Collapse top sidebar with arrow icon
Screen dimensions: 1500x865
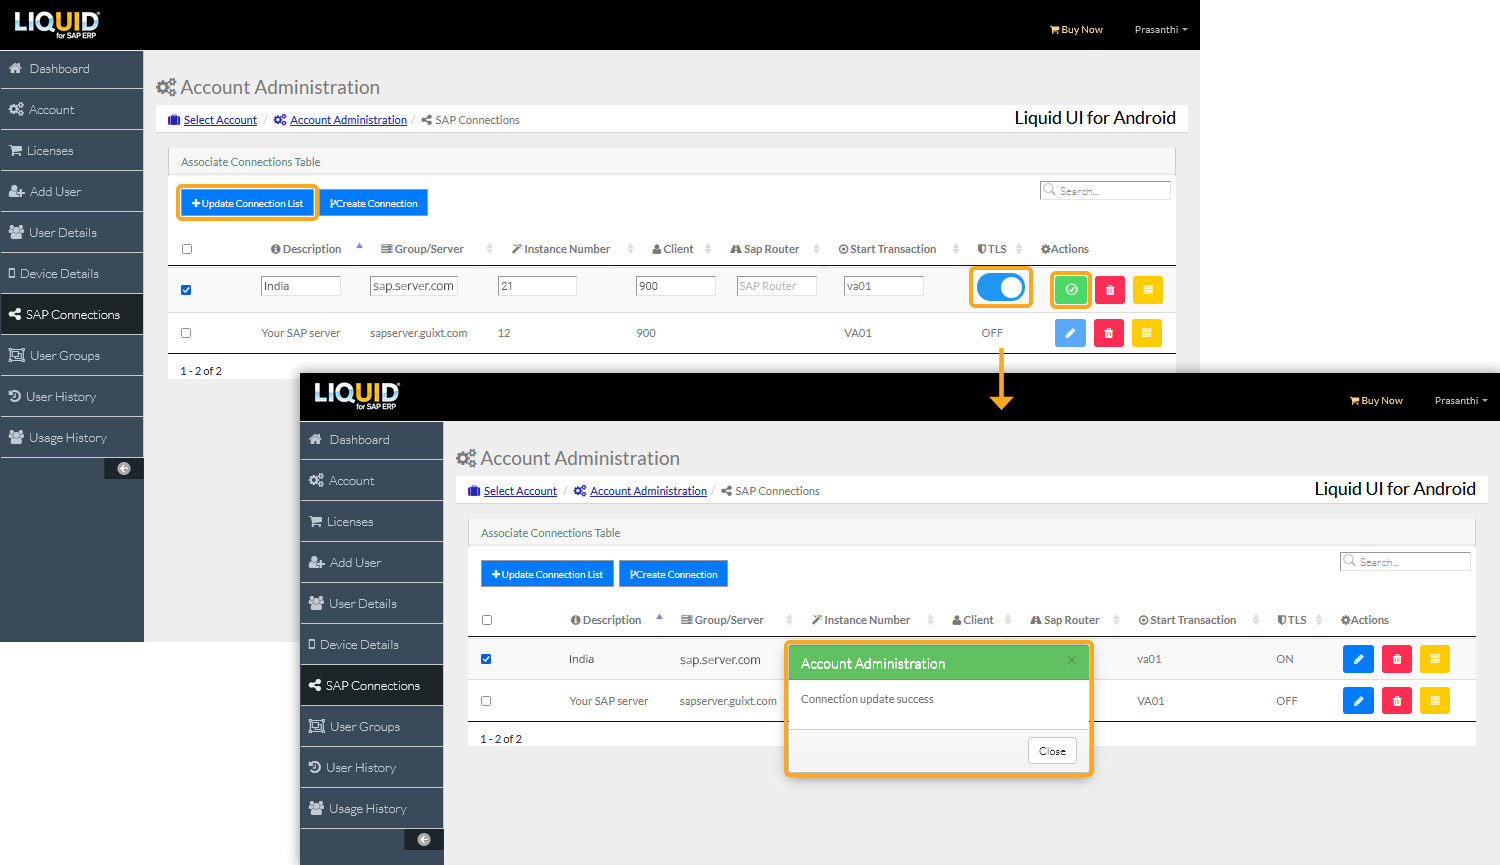pos(124,468)
